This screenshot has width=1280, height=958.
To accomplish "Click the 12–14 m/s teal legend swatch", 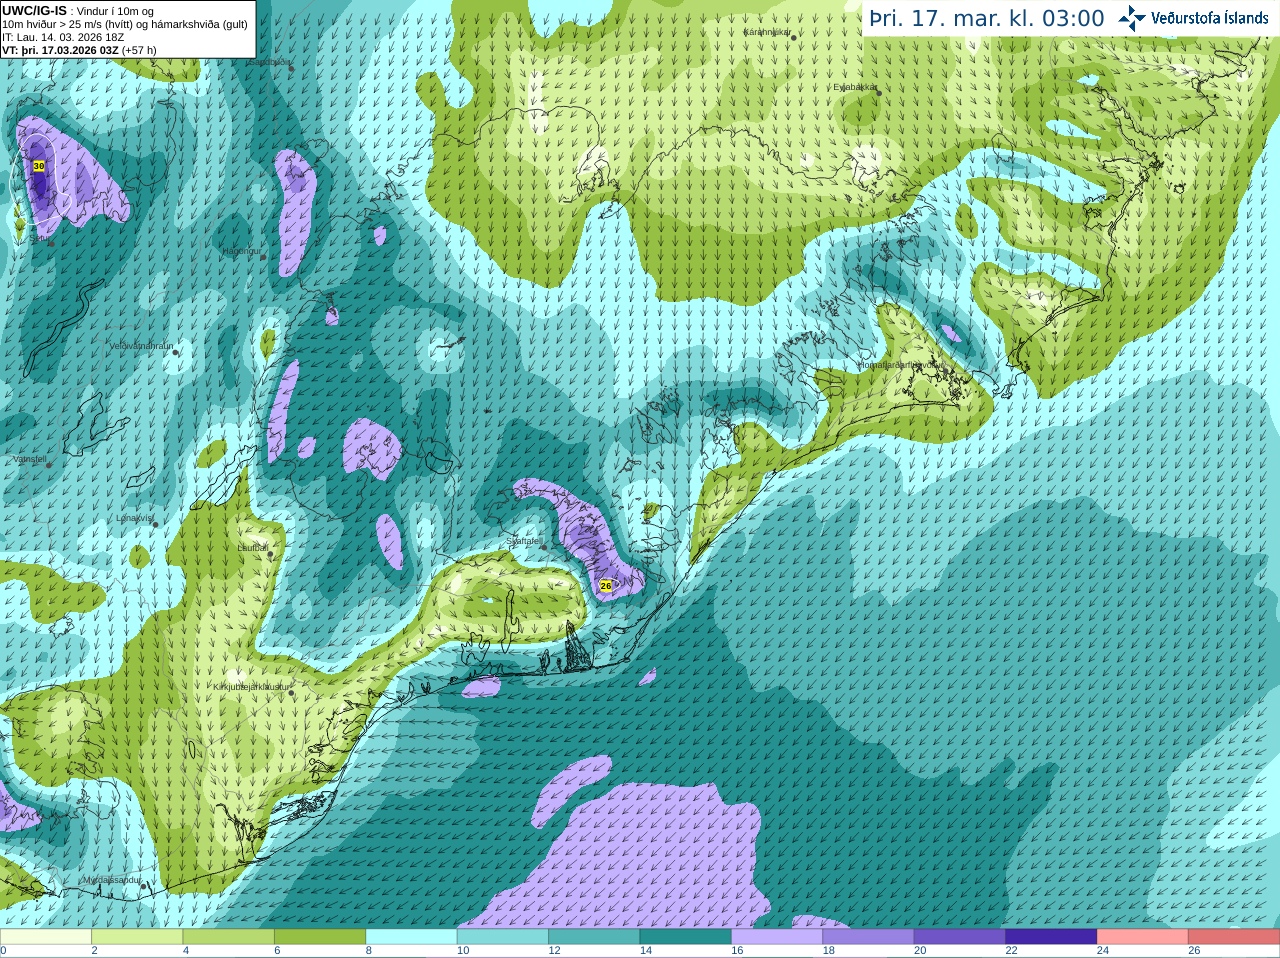I will click(x=594, y=937).
